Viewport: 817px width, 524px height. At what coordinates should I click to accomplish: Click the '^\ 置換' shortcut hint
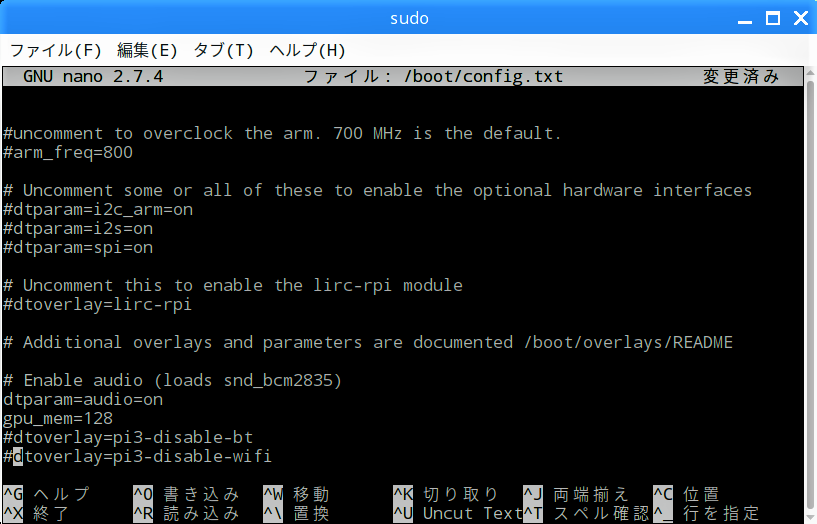296,513
